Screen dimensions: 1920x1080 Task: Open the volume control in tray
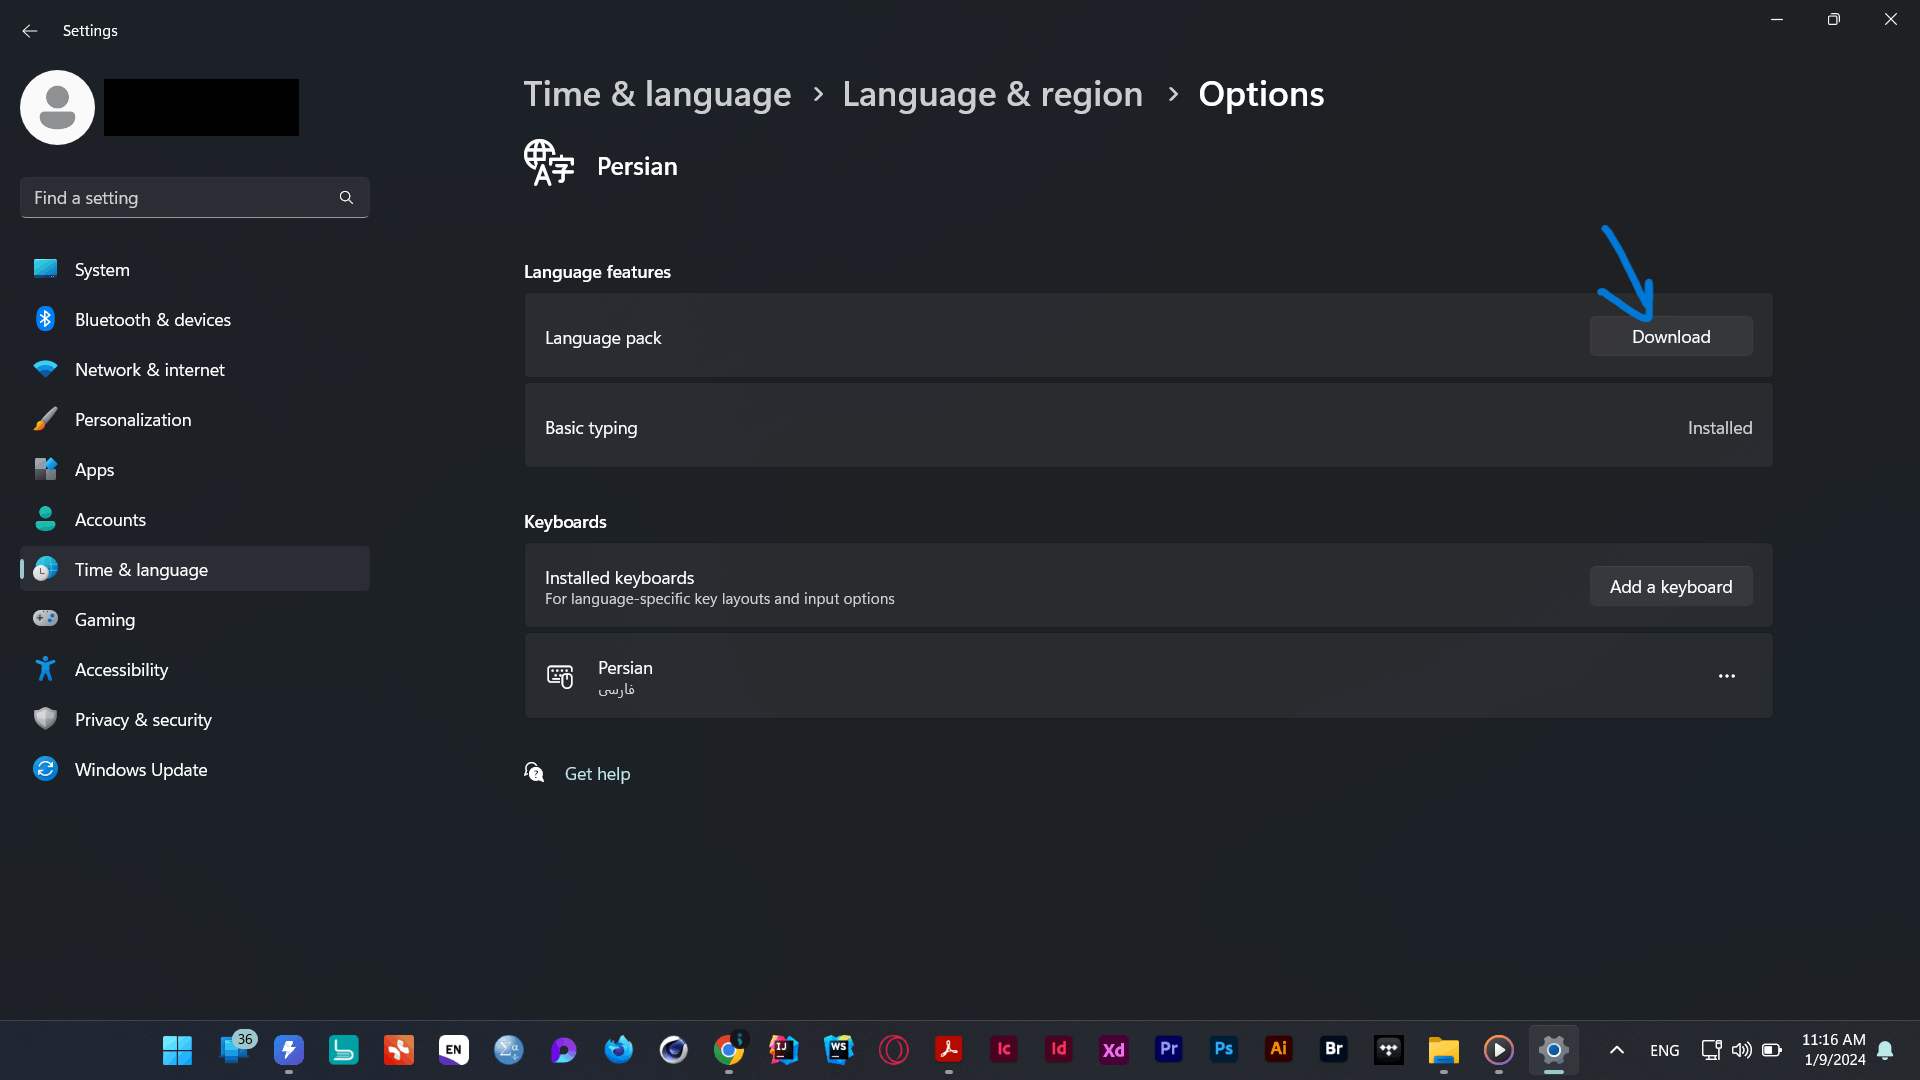click(1741, 1050)
